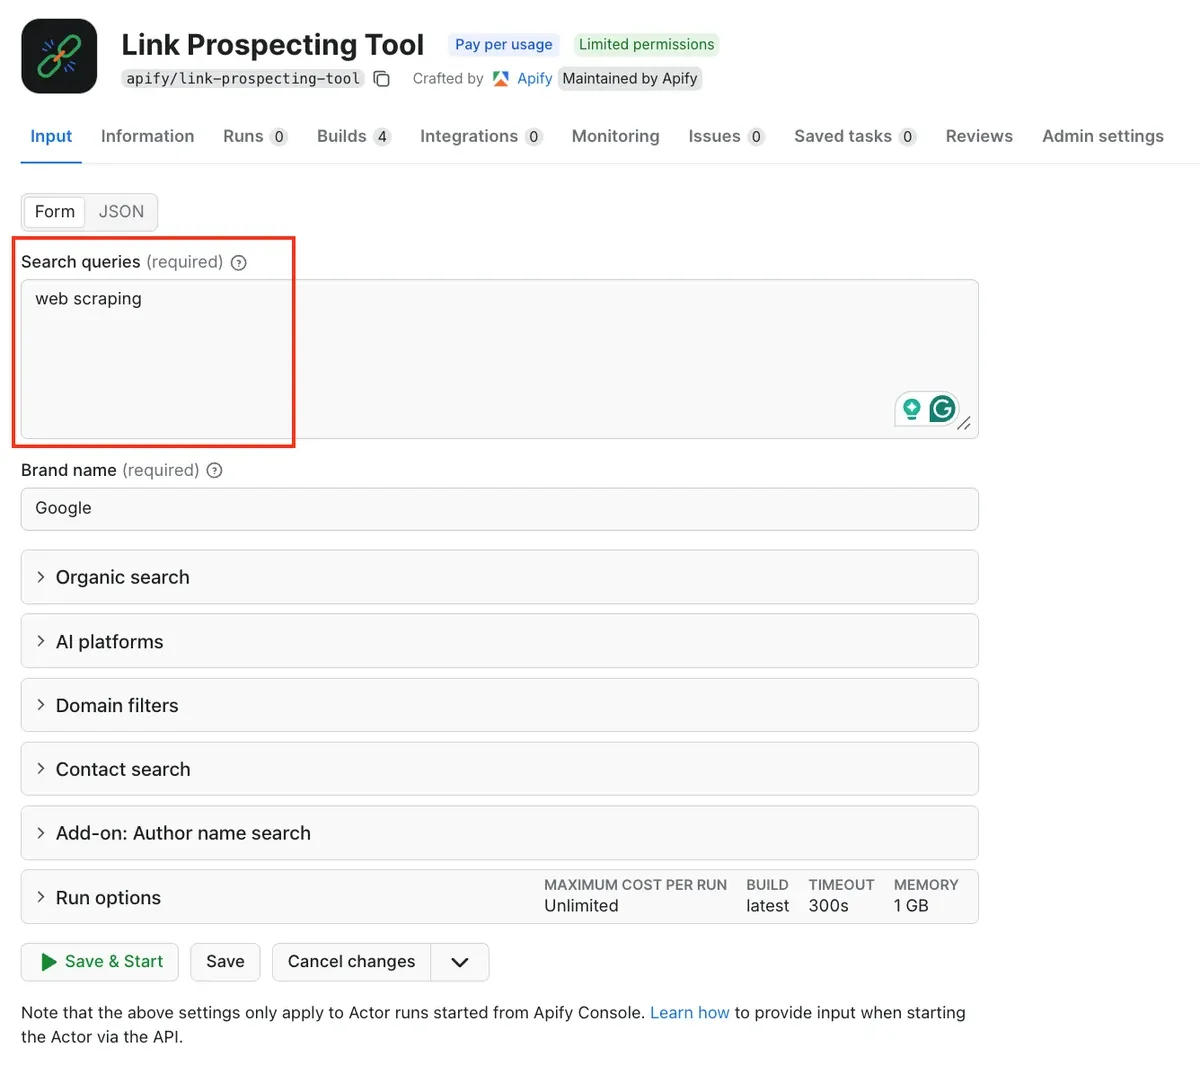Click the green play icon on Save & Start

pos(48,962)
